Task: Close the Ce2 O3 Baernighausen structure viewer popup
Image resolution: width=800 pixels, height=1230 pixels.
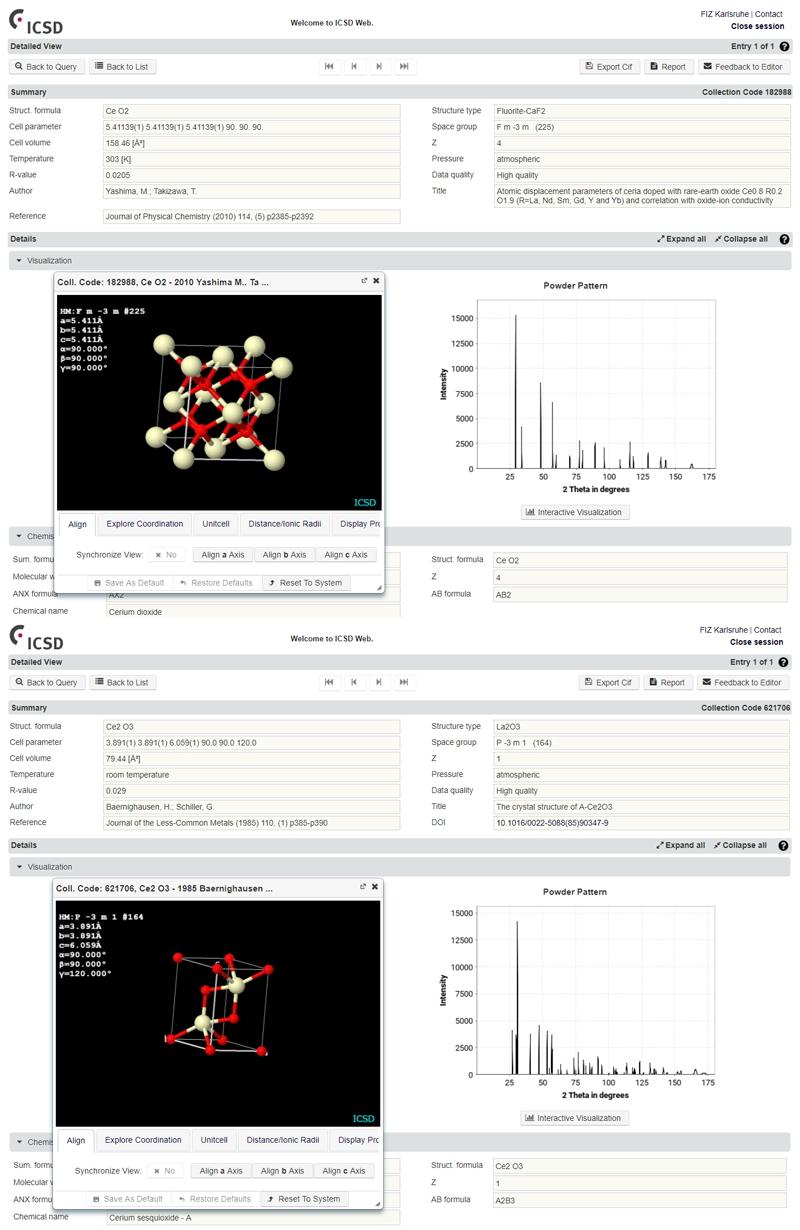Action: click(375, 886)
